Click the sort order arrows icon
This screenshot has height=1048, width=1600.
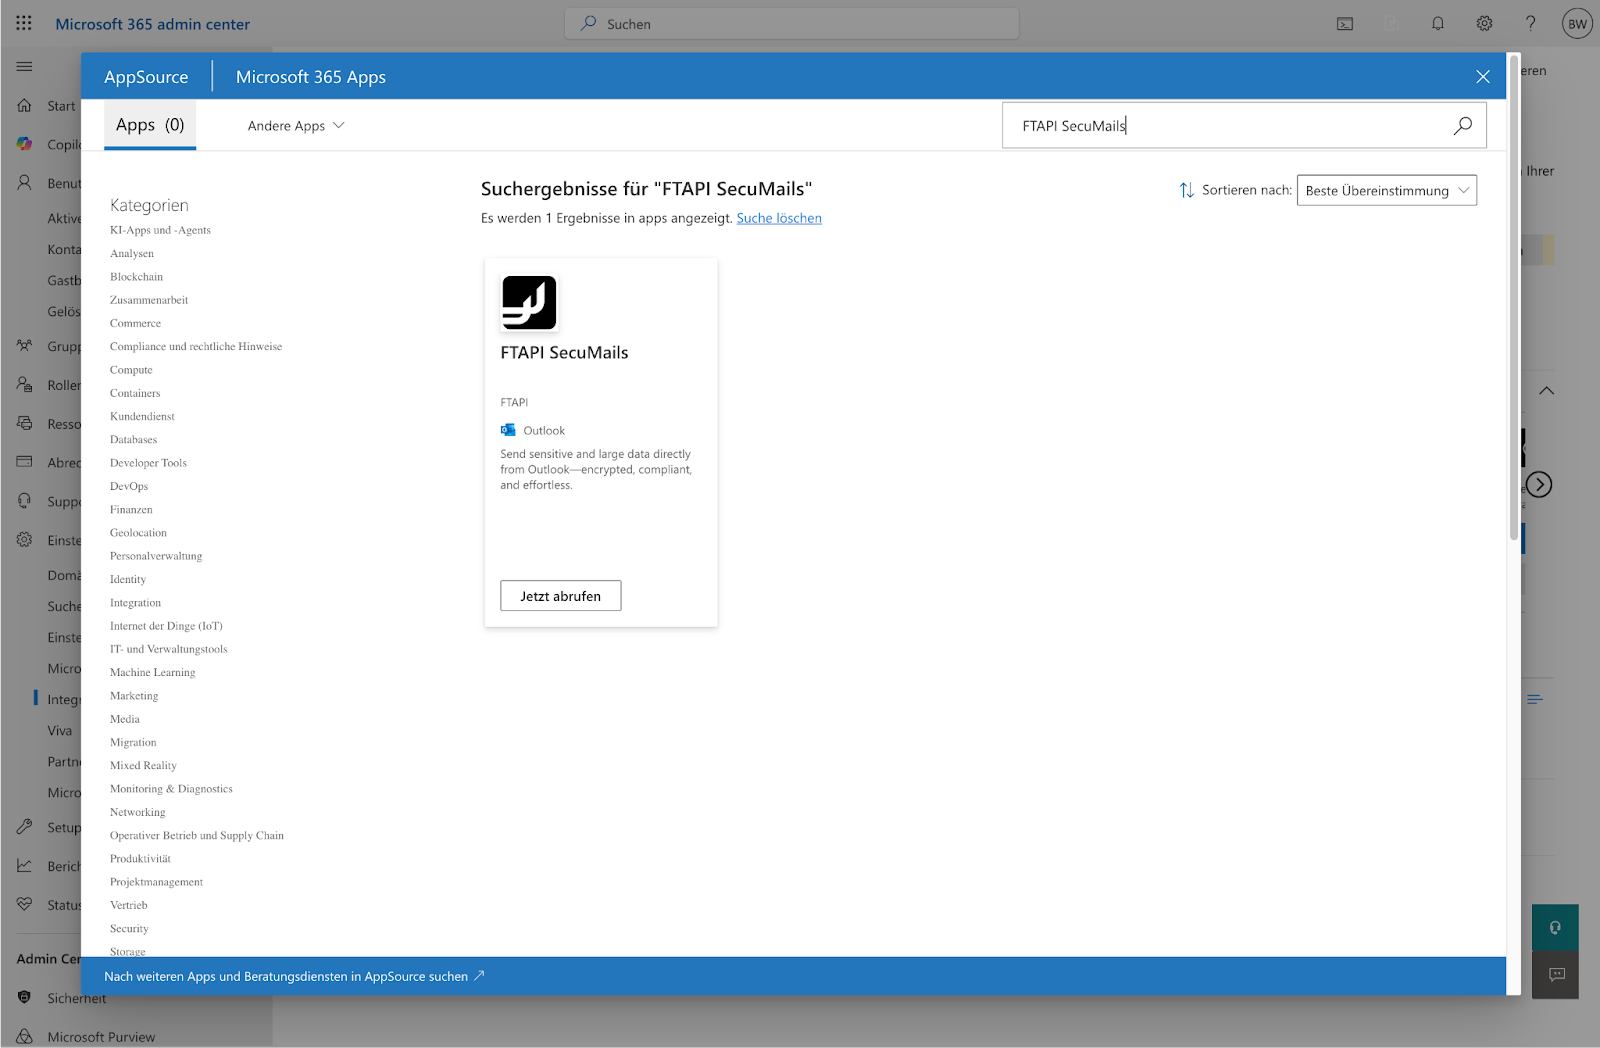[1187, 190]
